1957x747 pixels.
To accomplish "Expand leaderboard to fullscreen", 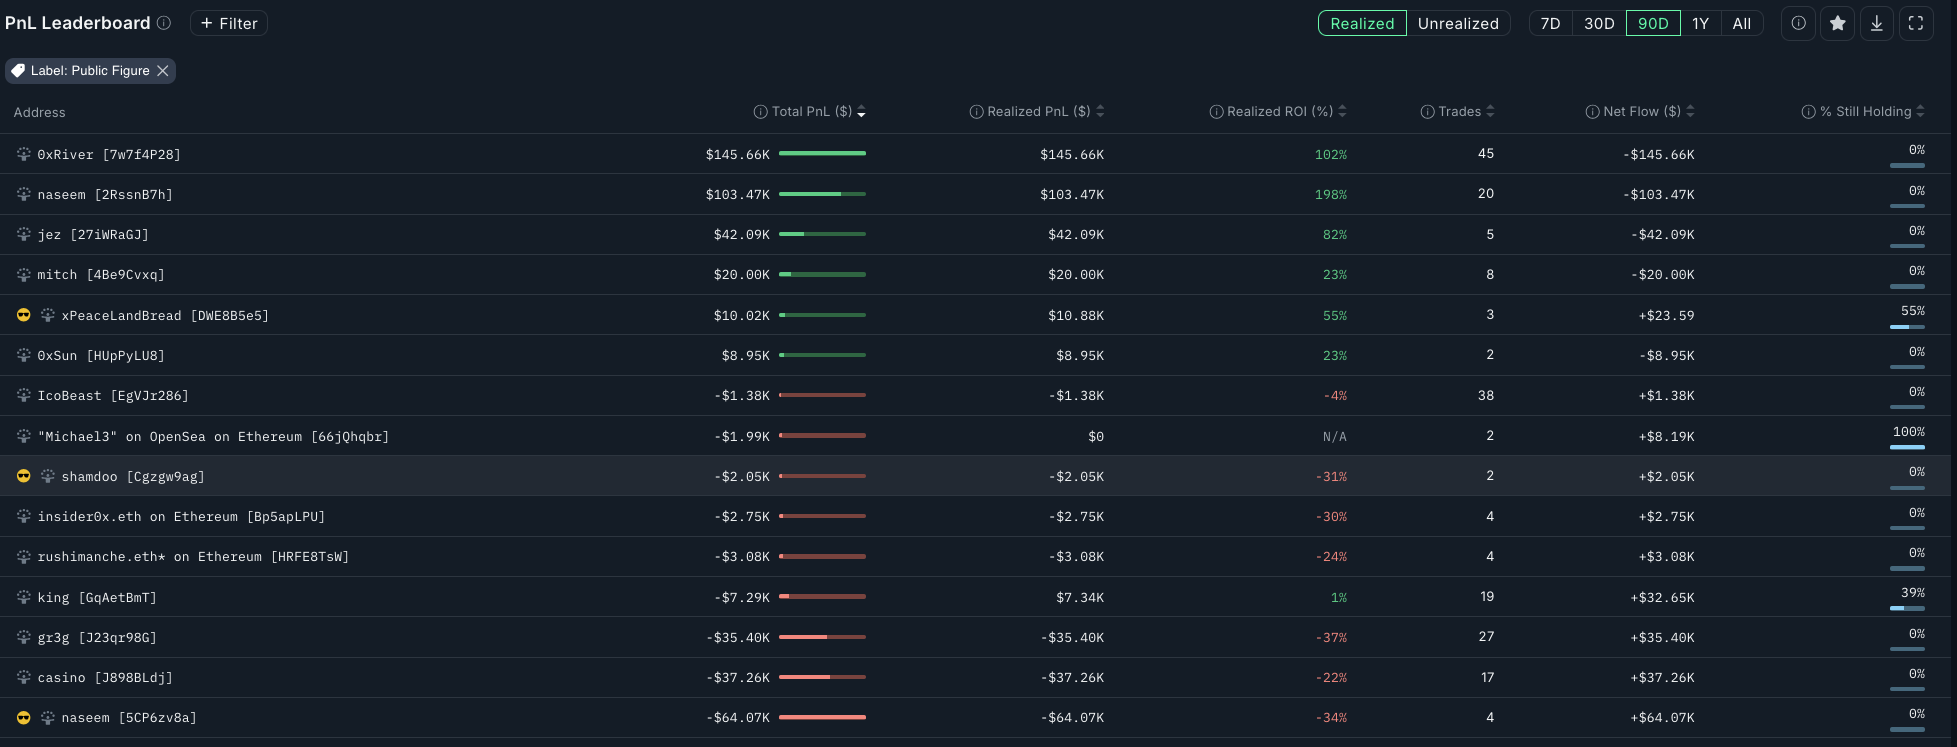I will [1915, 23].
